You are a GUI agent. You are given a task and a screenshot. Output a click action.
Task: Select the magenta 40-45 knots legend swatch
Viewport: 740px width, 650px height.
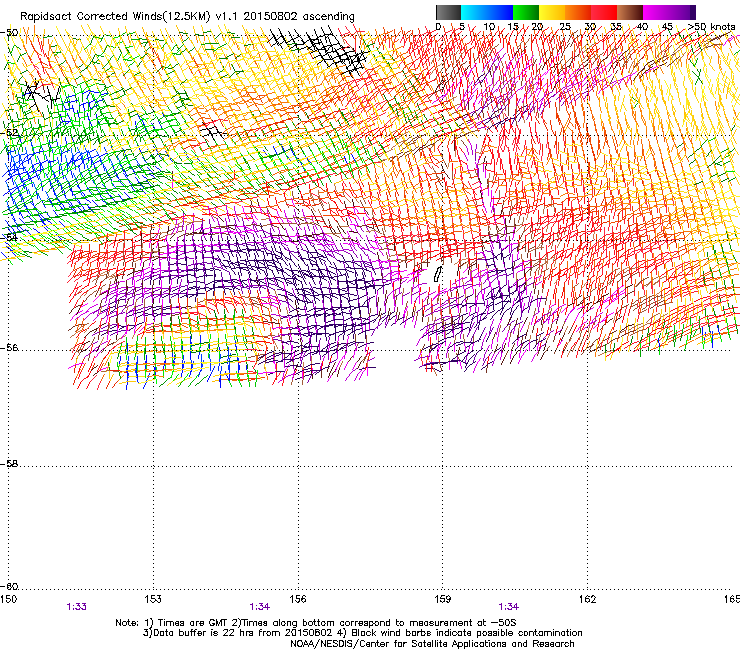pyautogui.click(x=656, y=12)
